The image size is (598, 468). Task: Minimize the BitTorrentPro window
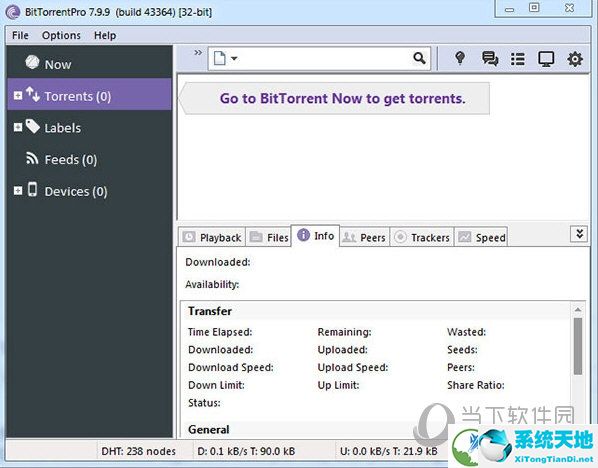(x=510, y=10)
